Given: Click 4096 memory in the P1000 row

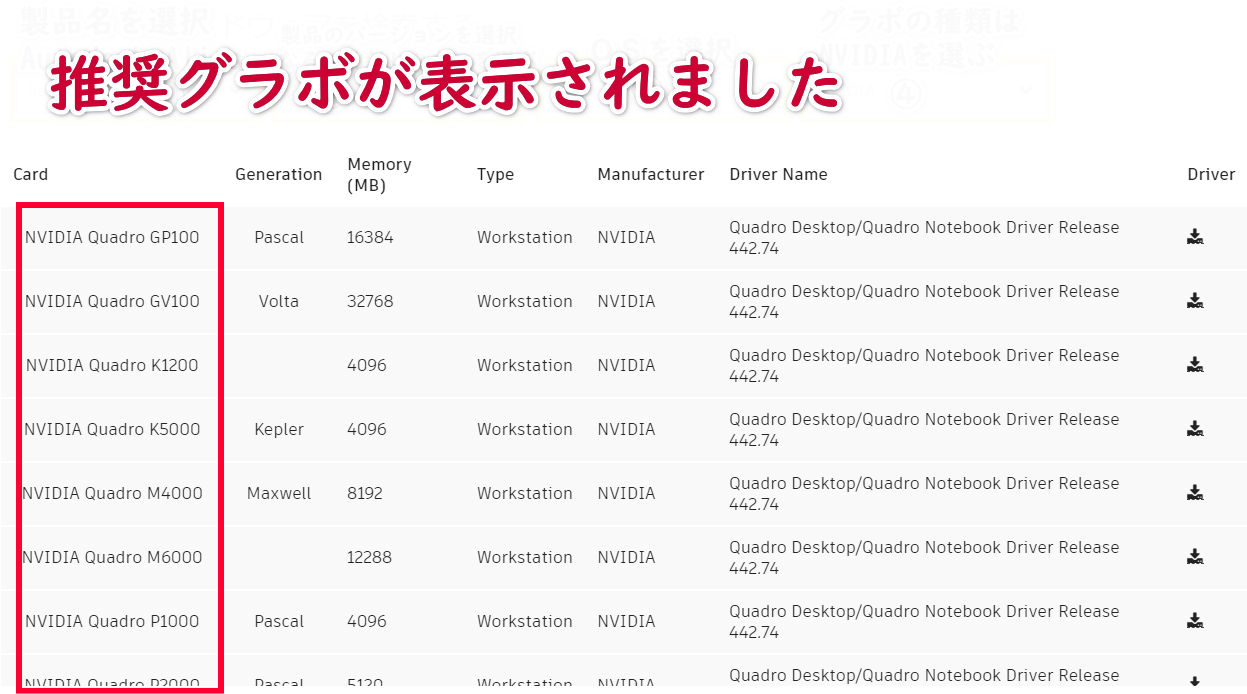Looking at the screenshot, I should 367,621.
